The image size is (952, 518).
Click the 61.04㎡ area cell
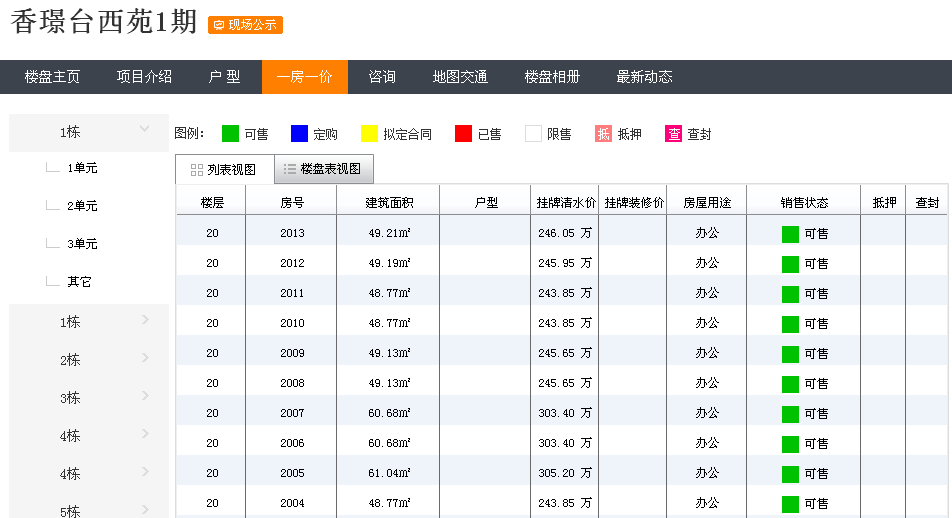(x=389, y=473)
